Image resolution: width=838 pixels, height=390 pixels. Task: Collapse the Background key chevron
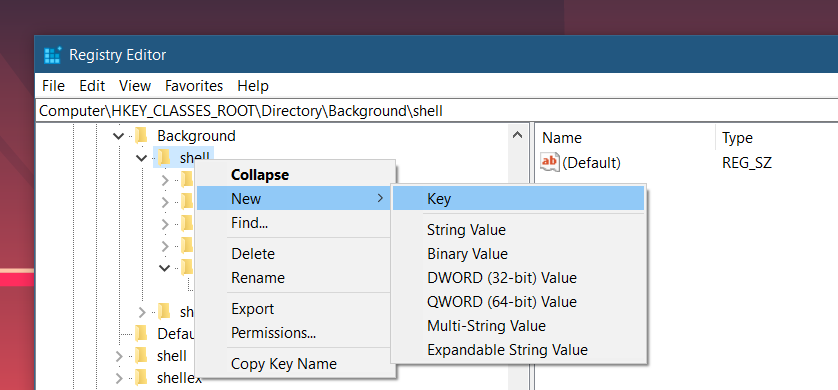pyautogui.click(x=119, y=136)
